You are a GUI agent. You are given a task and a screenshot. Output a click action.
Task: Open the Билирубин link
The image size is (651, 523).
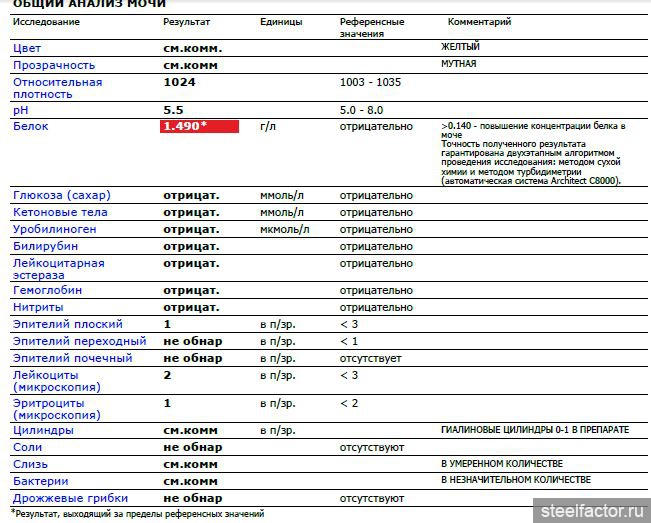pos(45,246)
